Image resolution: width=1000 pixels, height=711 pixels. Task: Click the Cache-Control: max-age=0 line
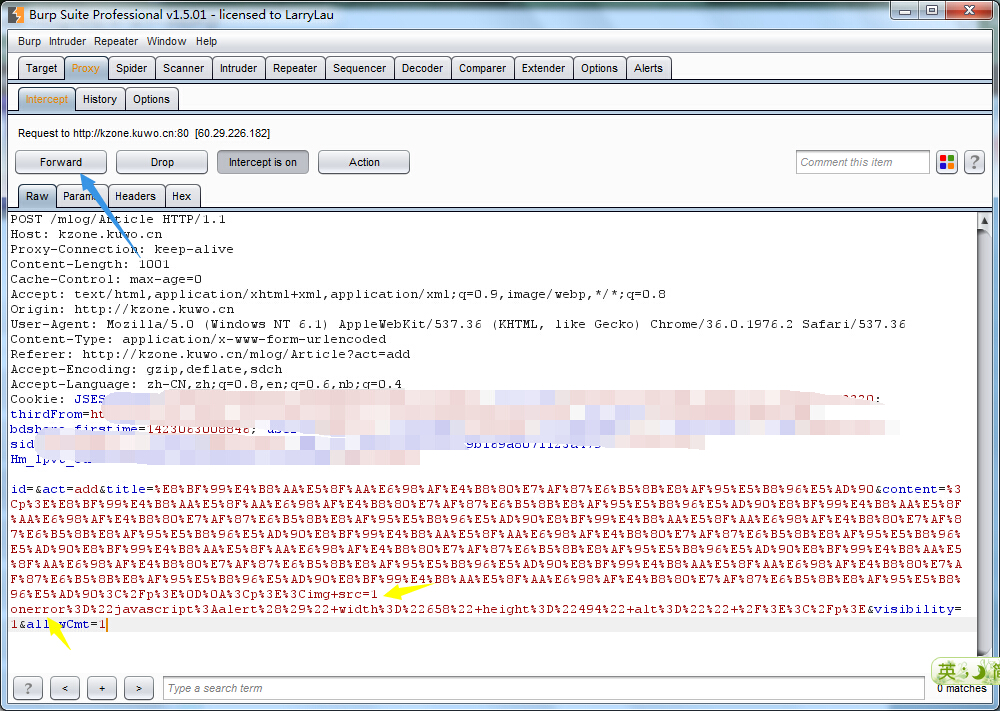(106, 279)
